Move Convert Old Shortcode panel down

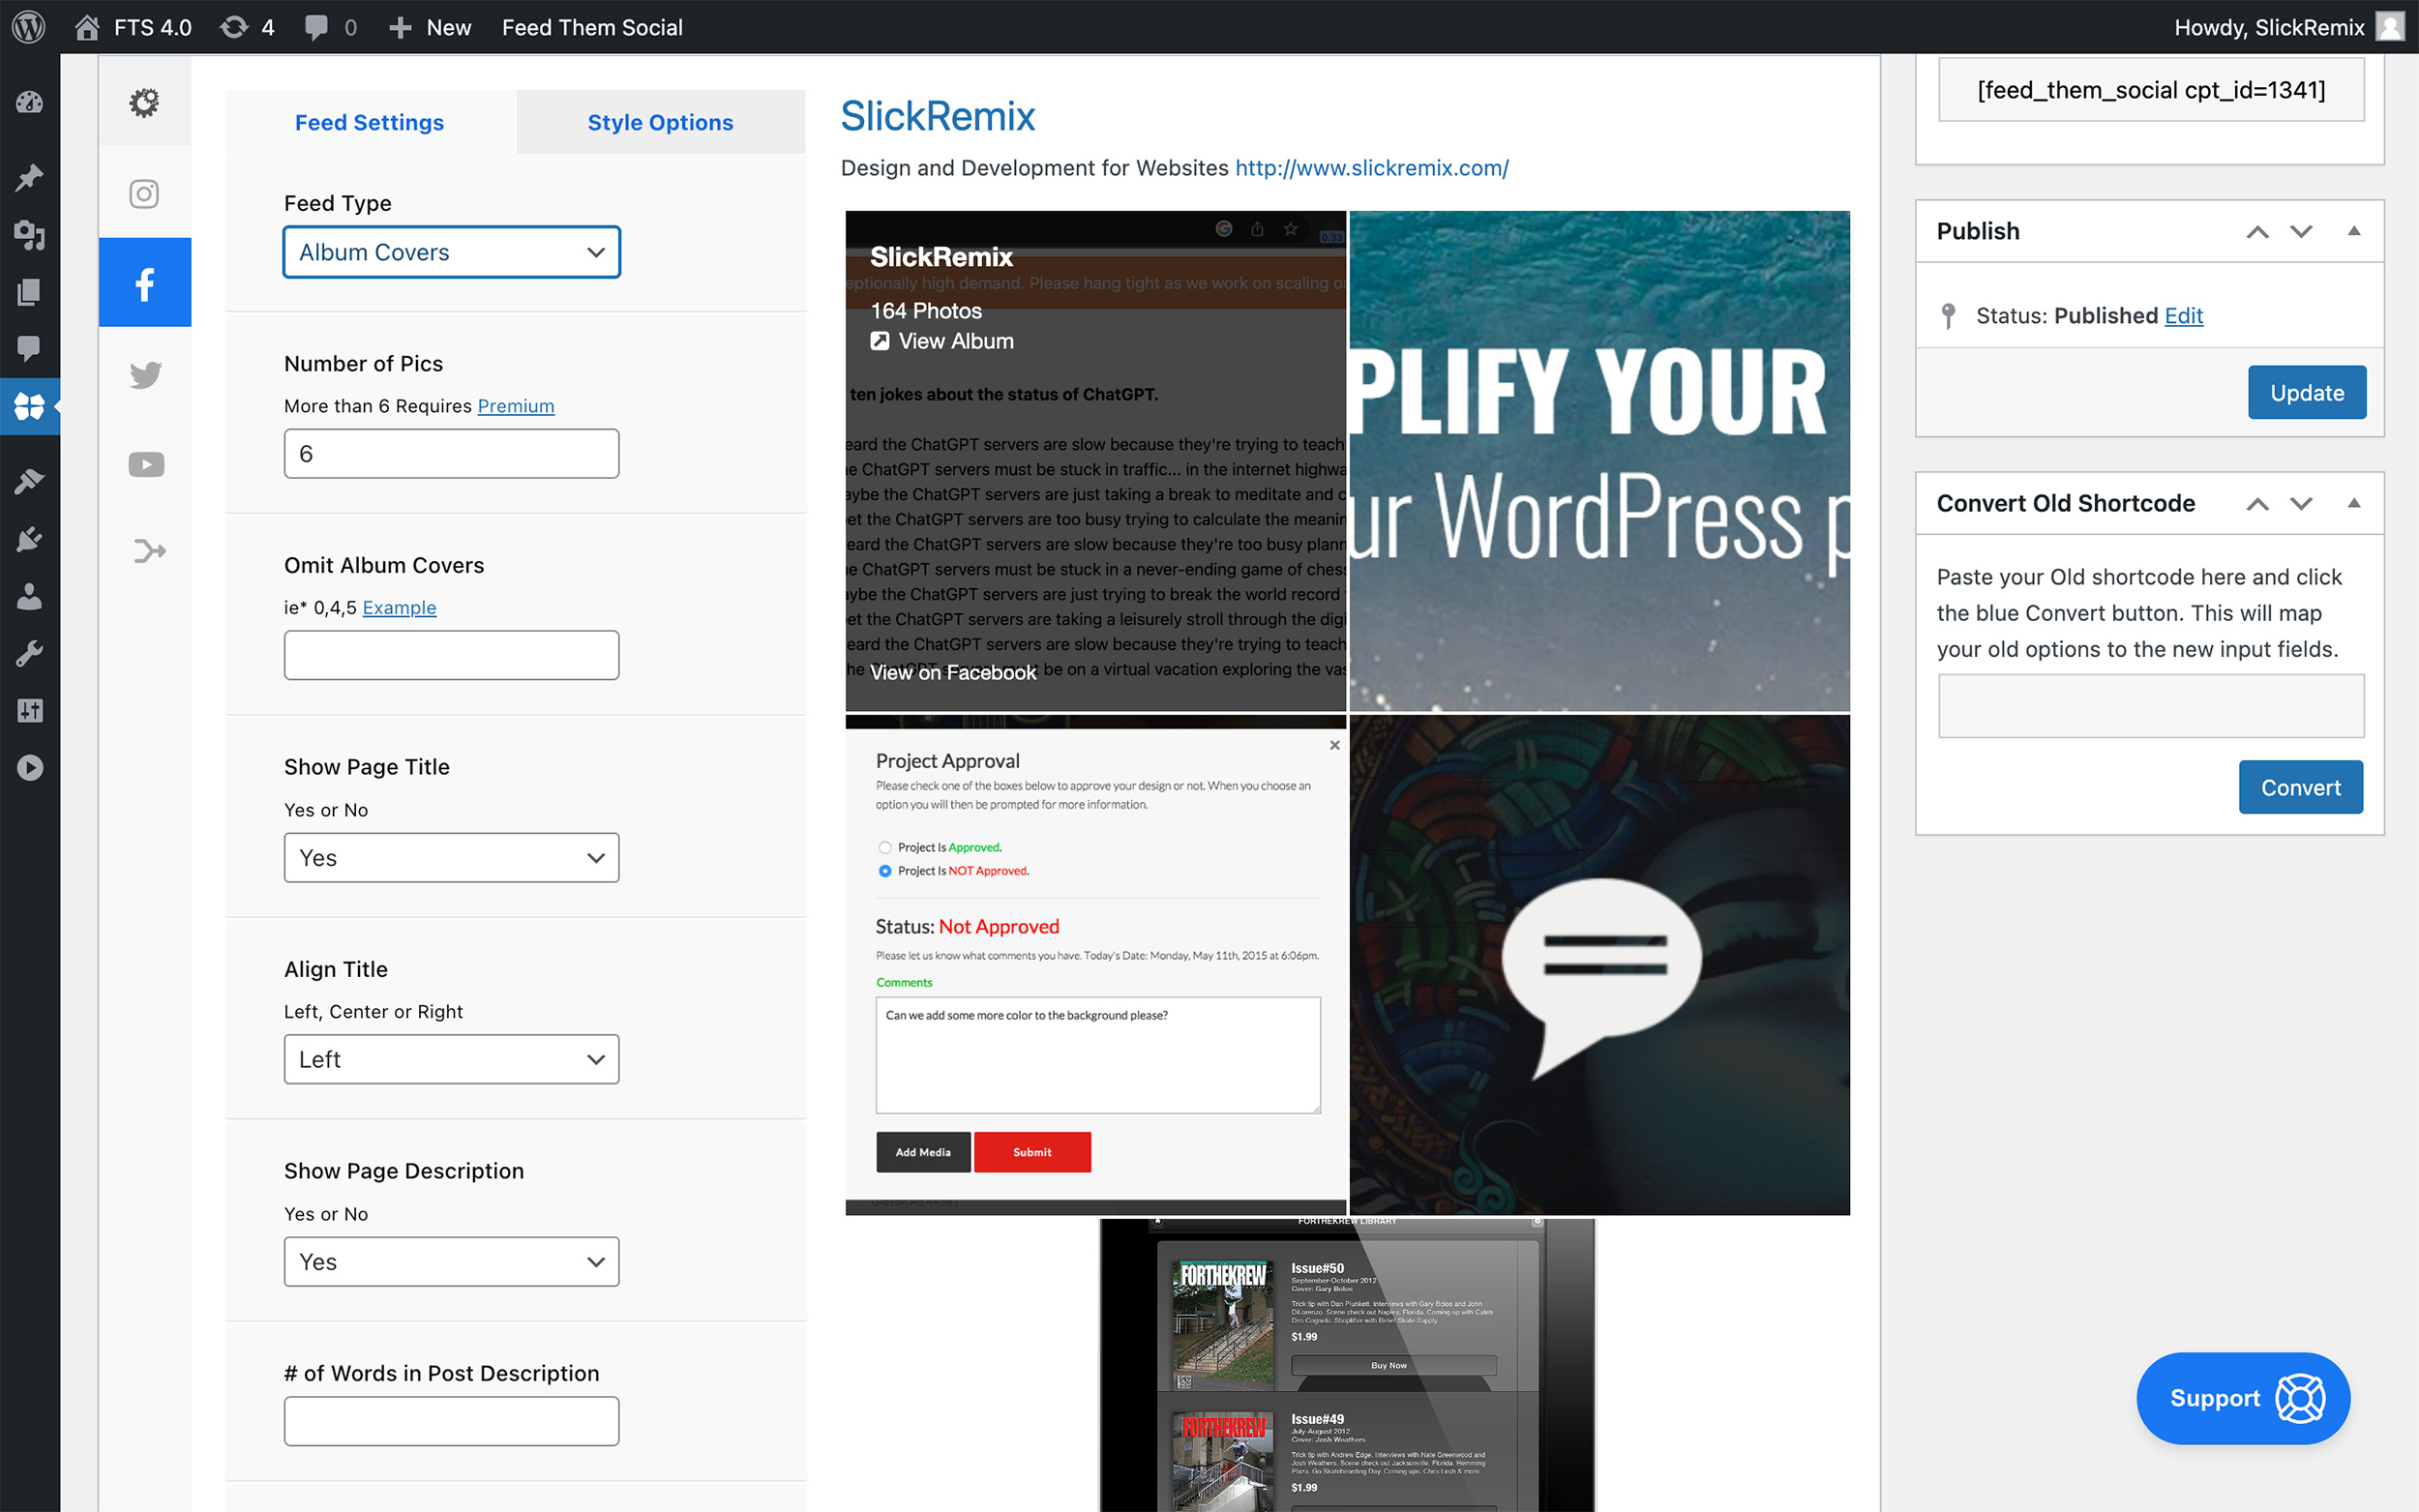click(2301, 504)
